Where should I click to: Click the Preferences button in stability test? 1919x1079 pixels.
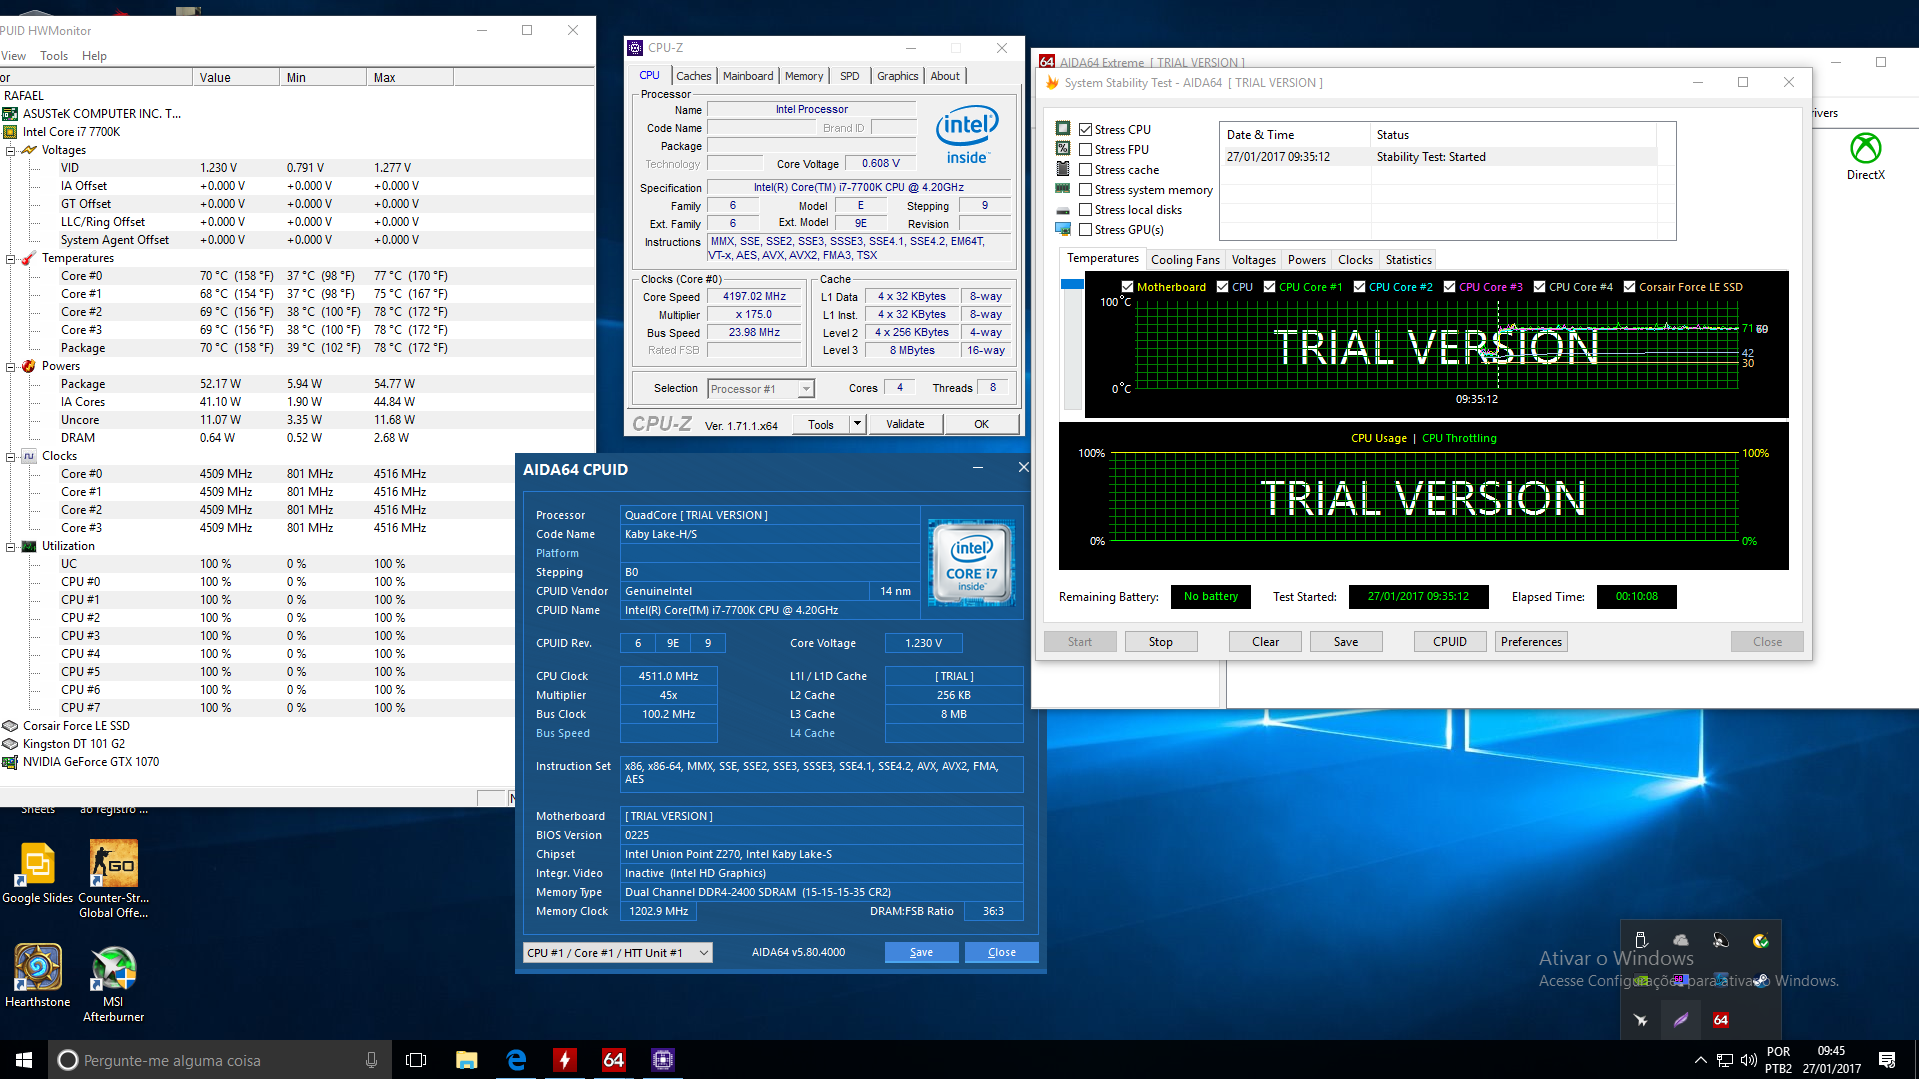coord(1530,642)
